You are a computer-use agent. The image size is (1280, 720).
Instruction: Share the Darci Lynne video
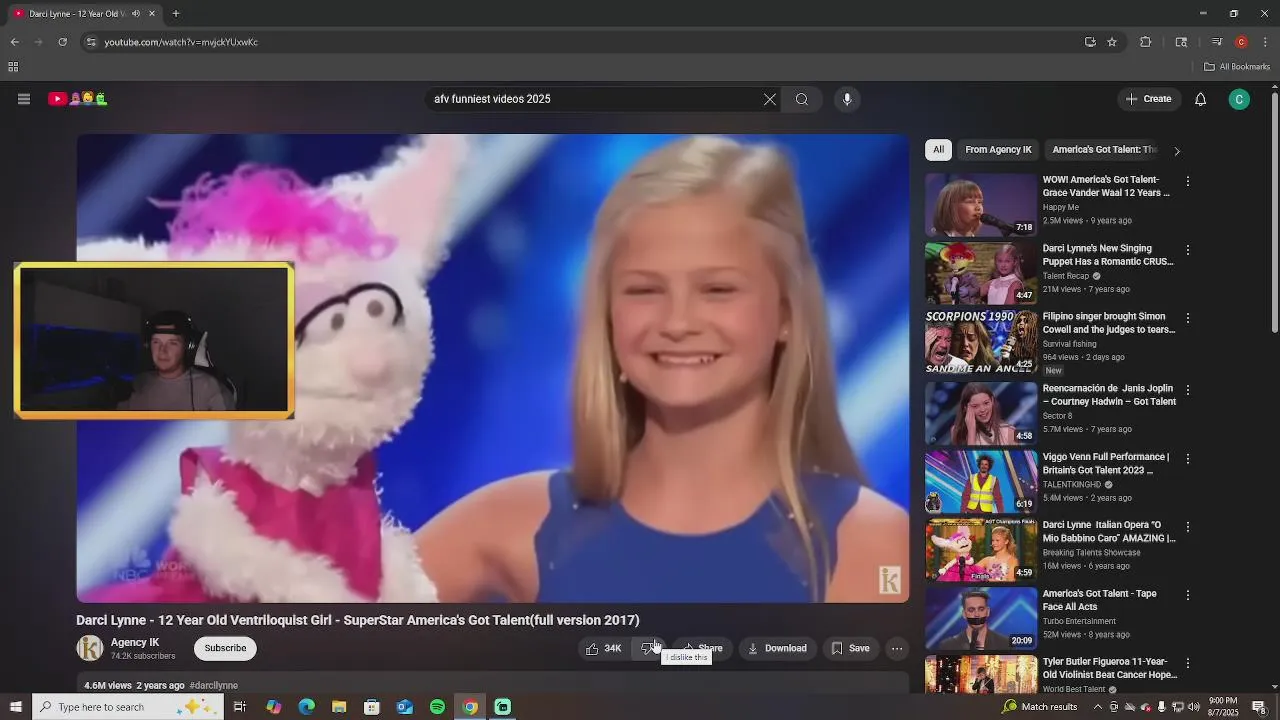(702, 648)
